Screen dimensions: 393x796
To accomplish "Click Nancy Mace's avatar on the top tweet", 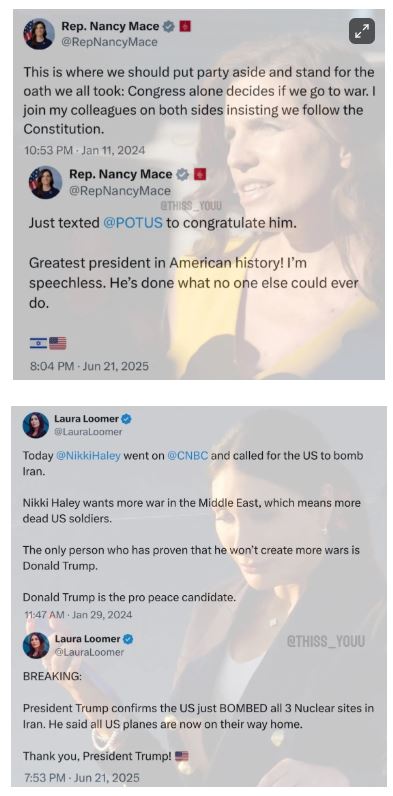I will pos(39,34).
